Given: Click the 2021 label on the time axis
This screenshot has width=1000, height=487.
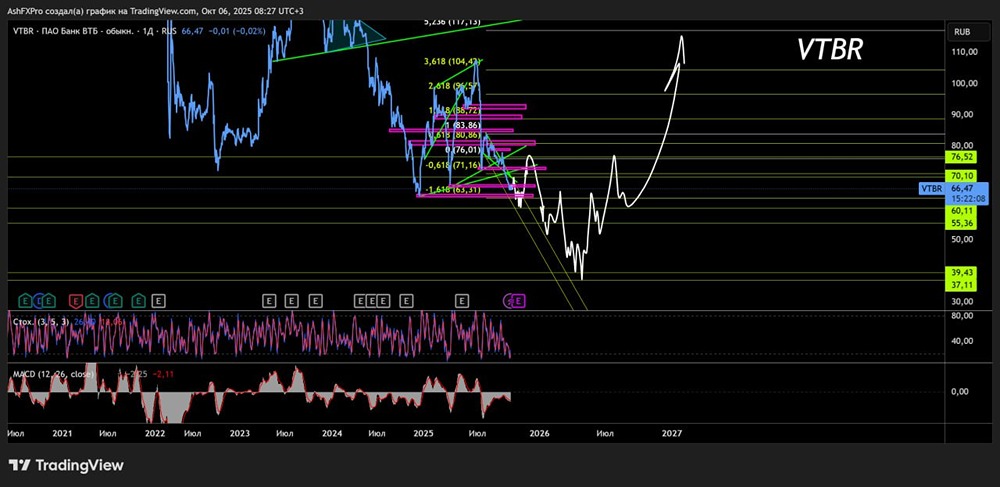Looking at the screenshot, I should [x=62, y=433].
